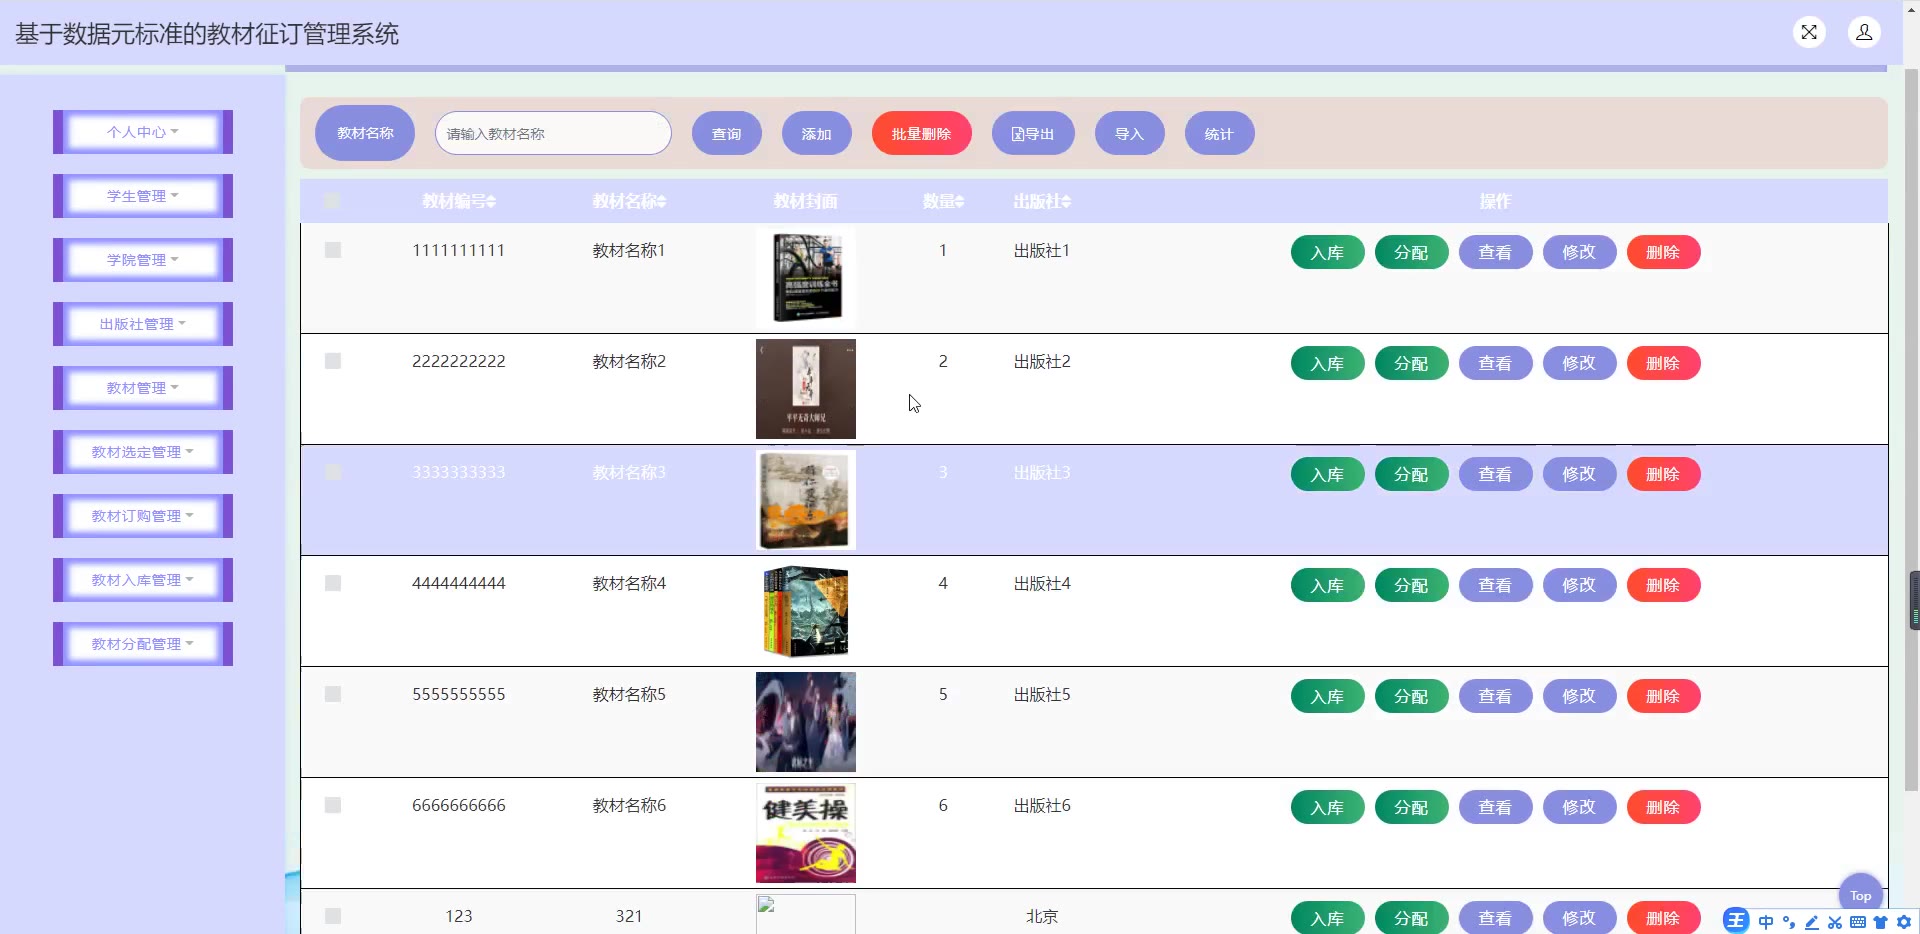Expand the 教材选定管理 sidebar menu
Image resolution: width=1920 pixels, height=934 pixels.
(143, 452)
